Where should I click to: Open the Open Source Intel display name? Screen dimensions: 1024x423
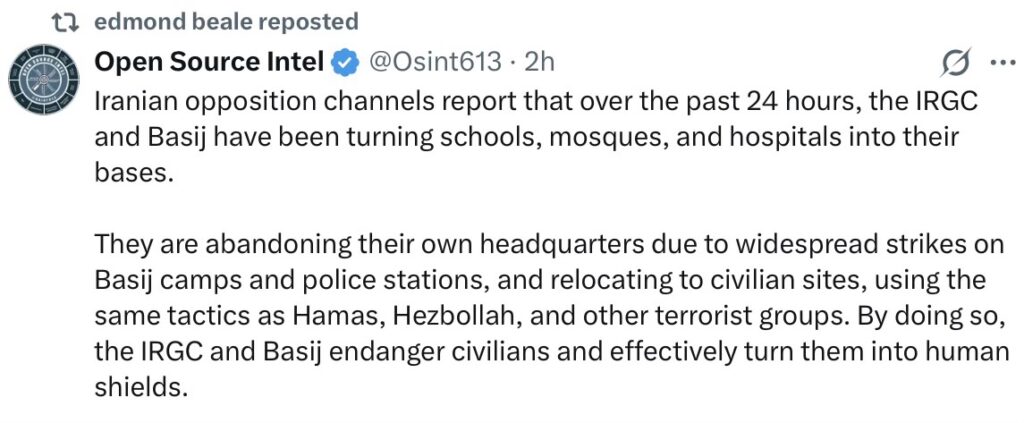point(208,62)
